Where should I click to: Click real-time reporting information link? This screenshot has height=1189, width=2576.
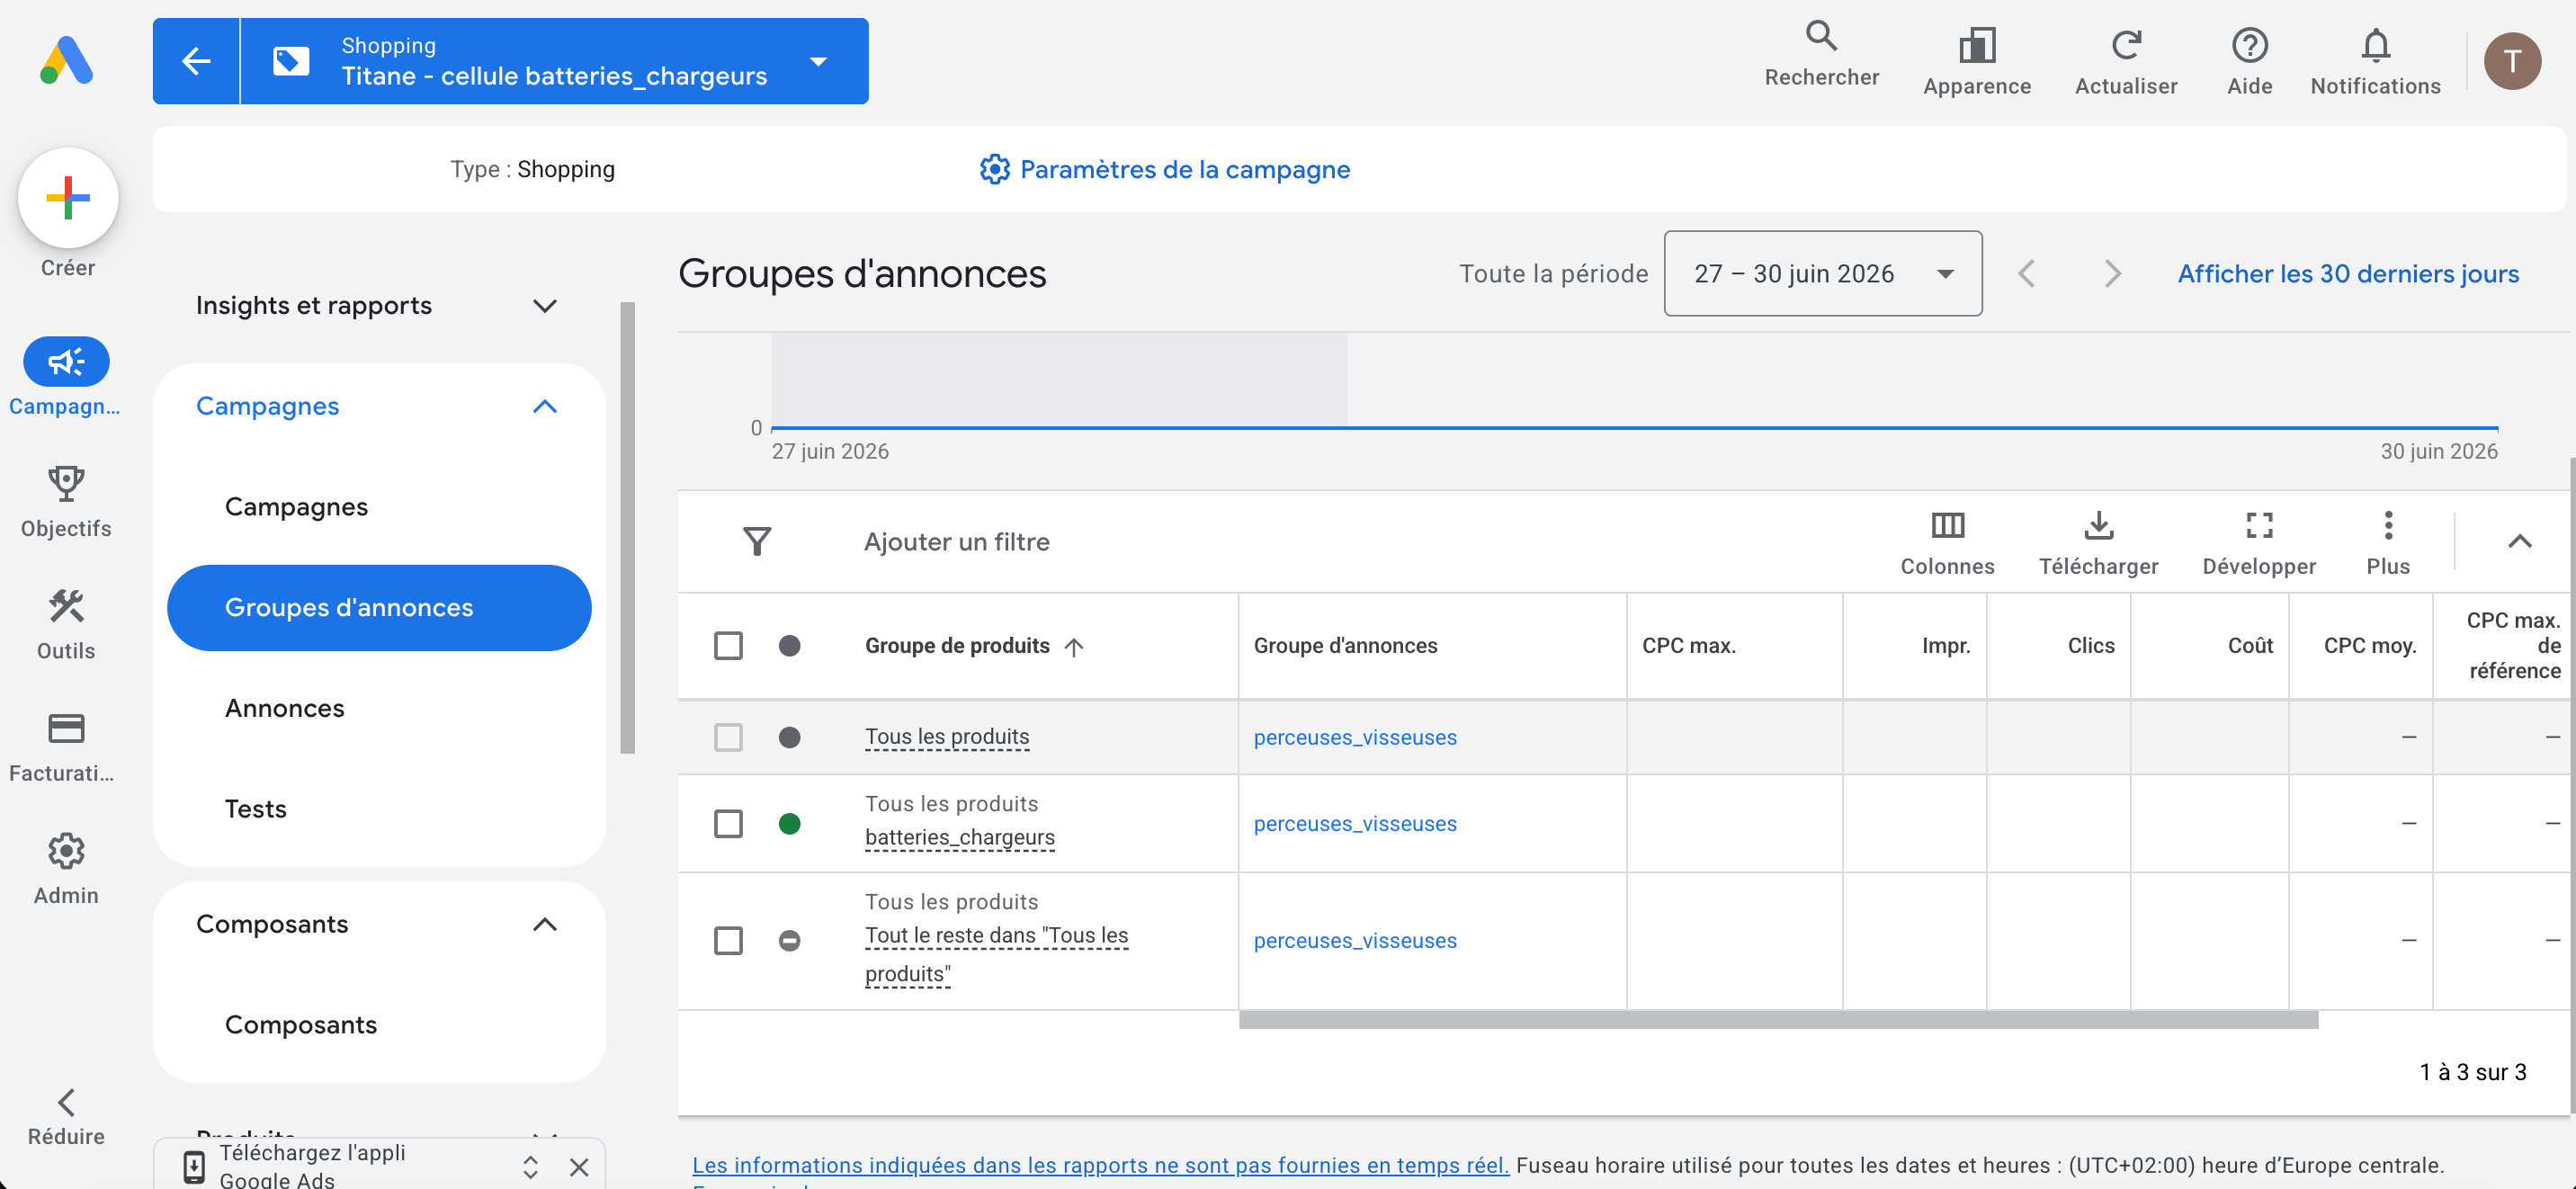tap(1100, 1165)
